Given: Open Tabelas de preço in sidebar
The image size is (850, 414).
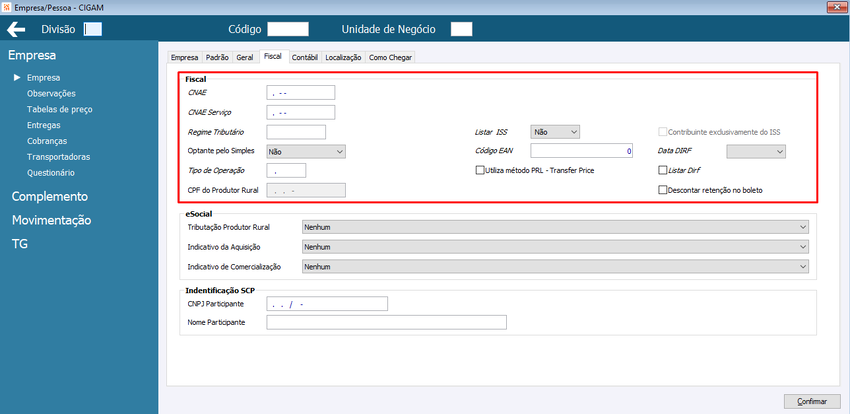Looking at the screenshot, I should (60, 109).
